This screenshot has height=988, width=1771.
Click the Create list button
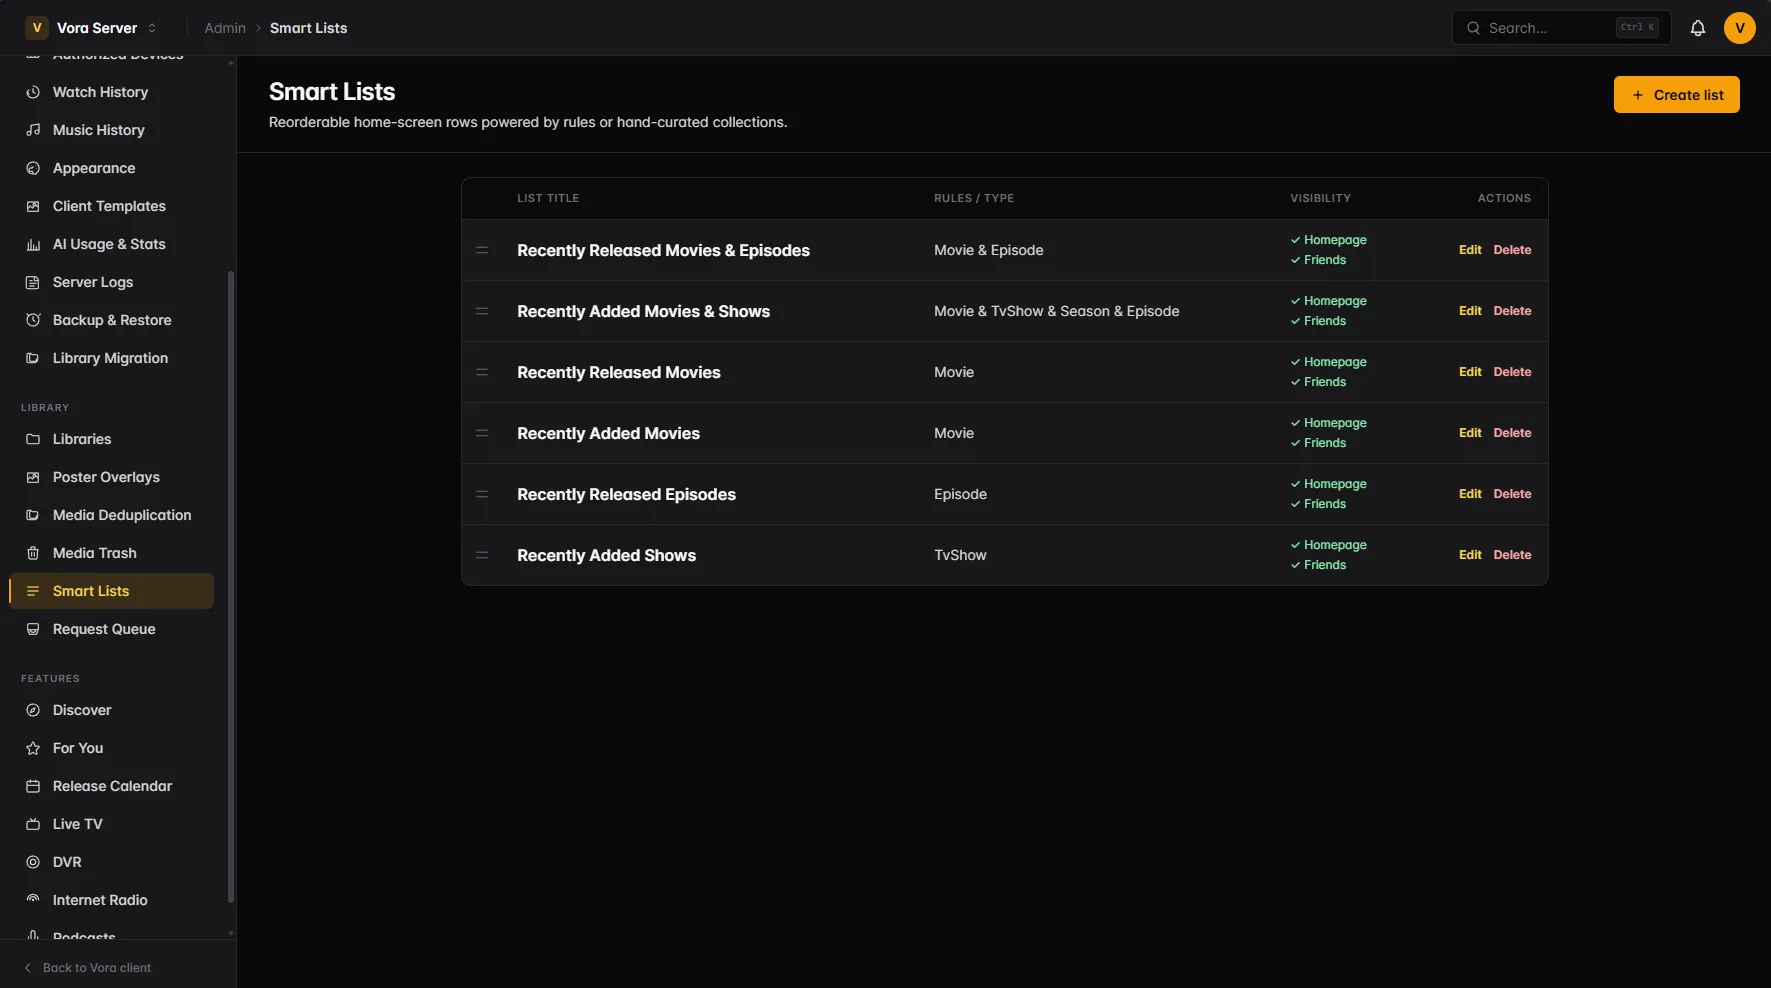coord(1676,95)
